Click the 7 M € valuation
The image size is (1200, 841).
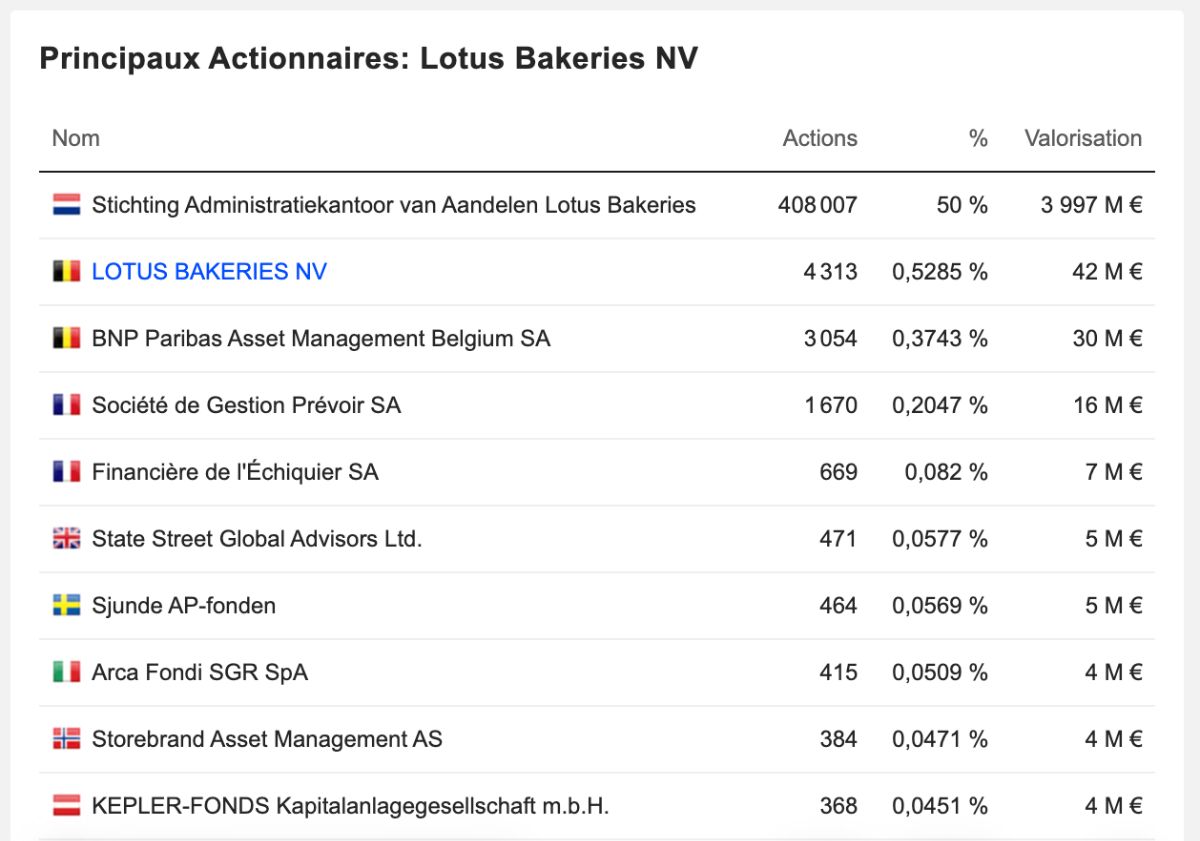1113,472
